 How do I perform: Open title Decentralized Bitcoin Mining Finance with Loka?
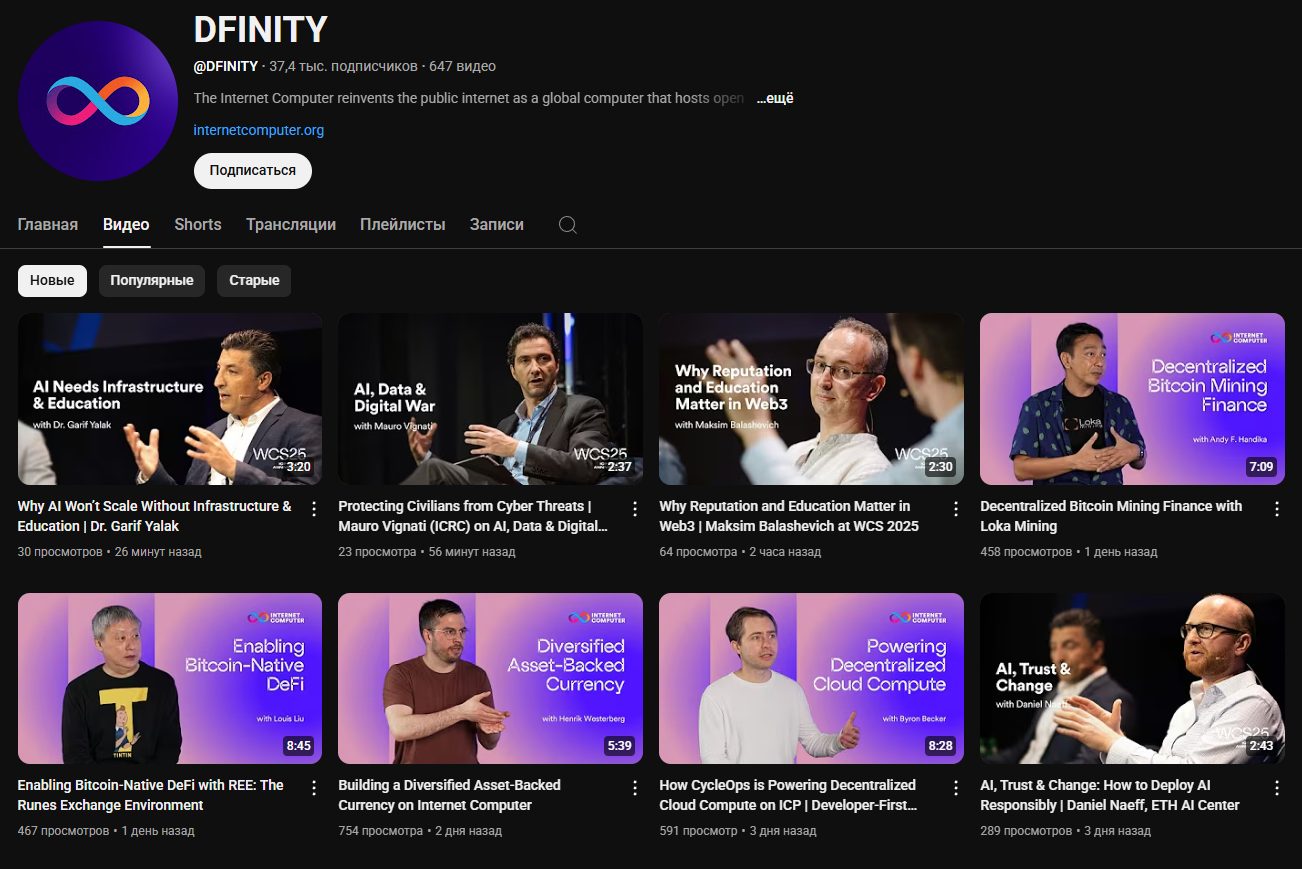pyautogui.click(x=1111, y=516)
